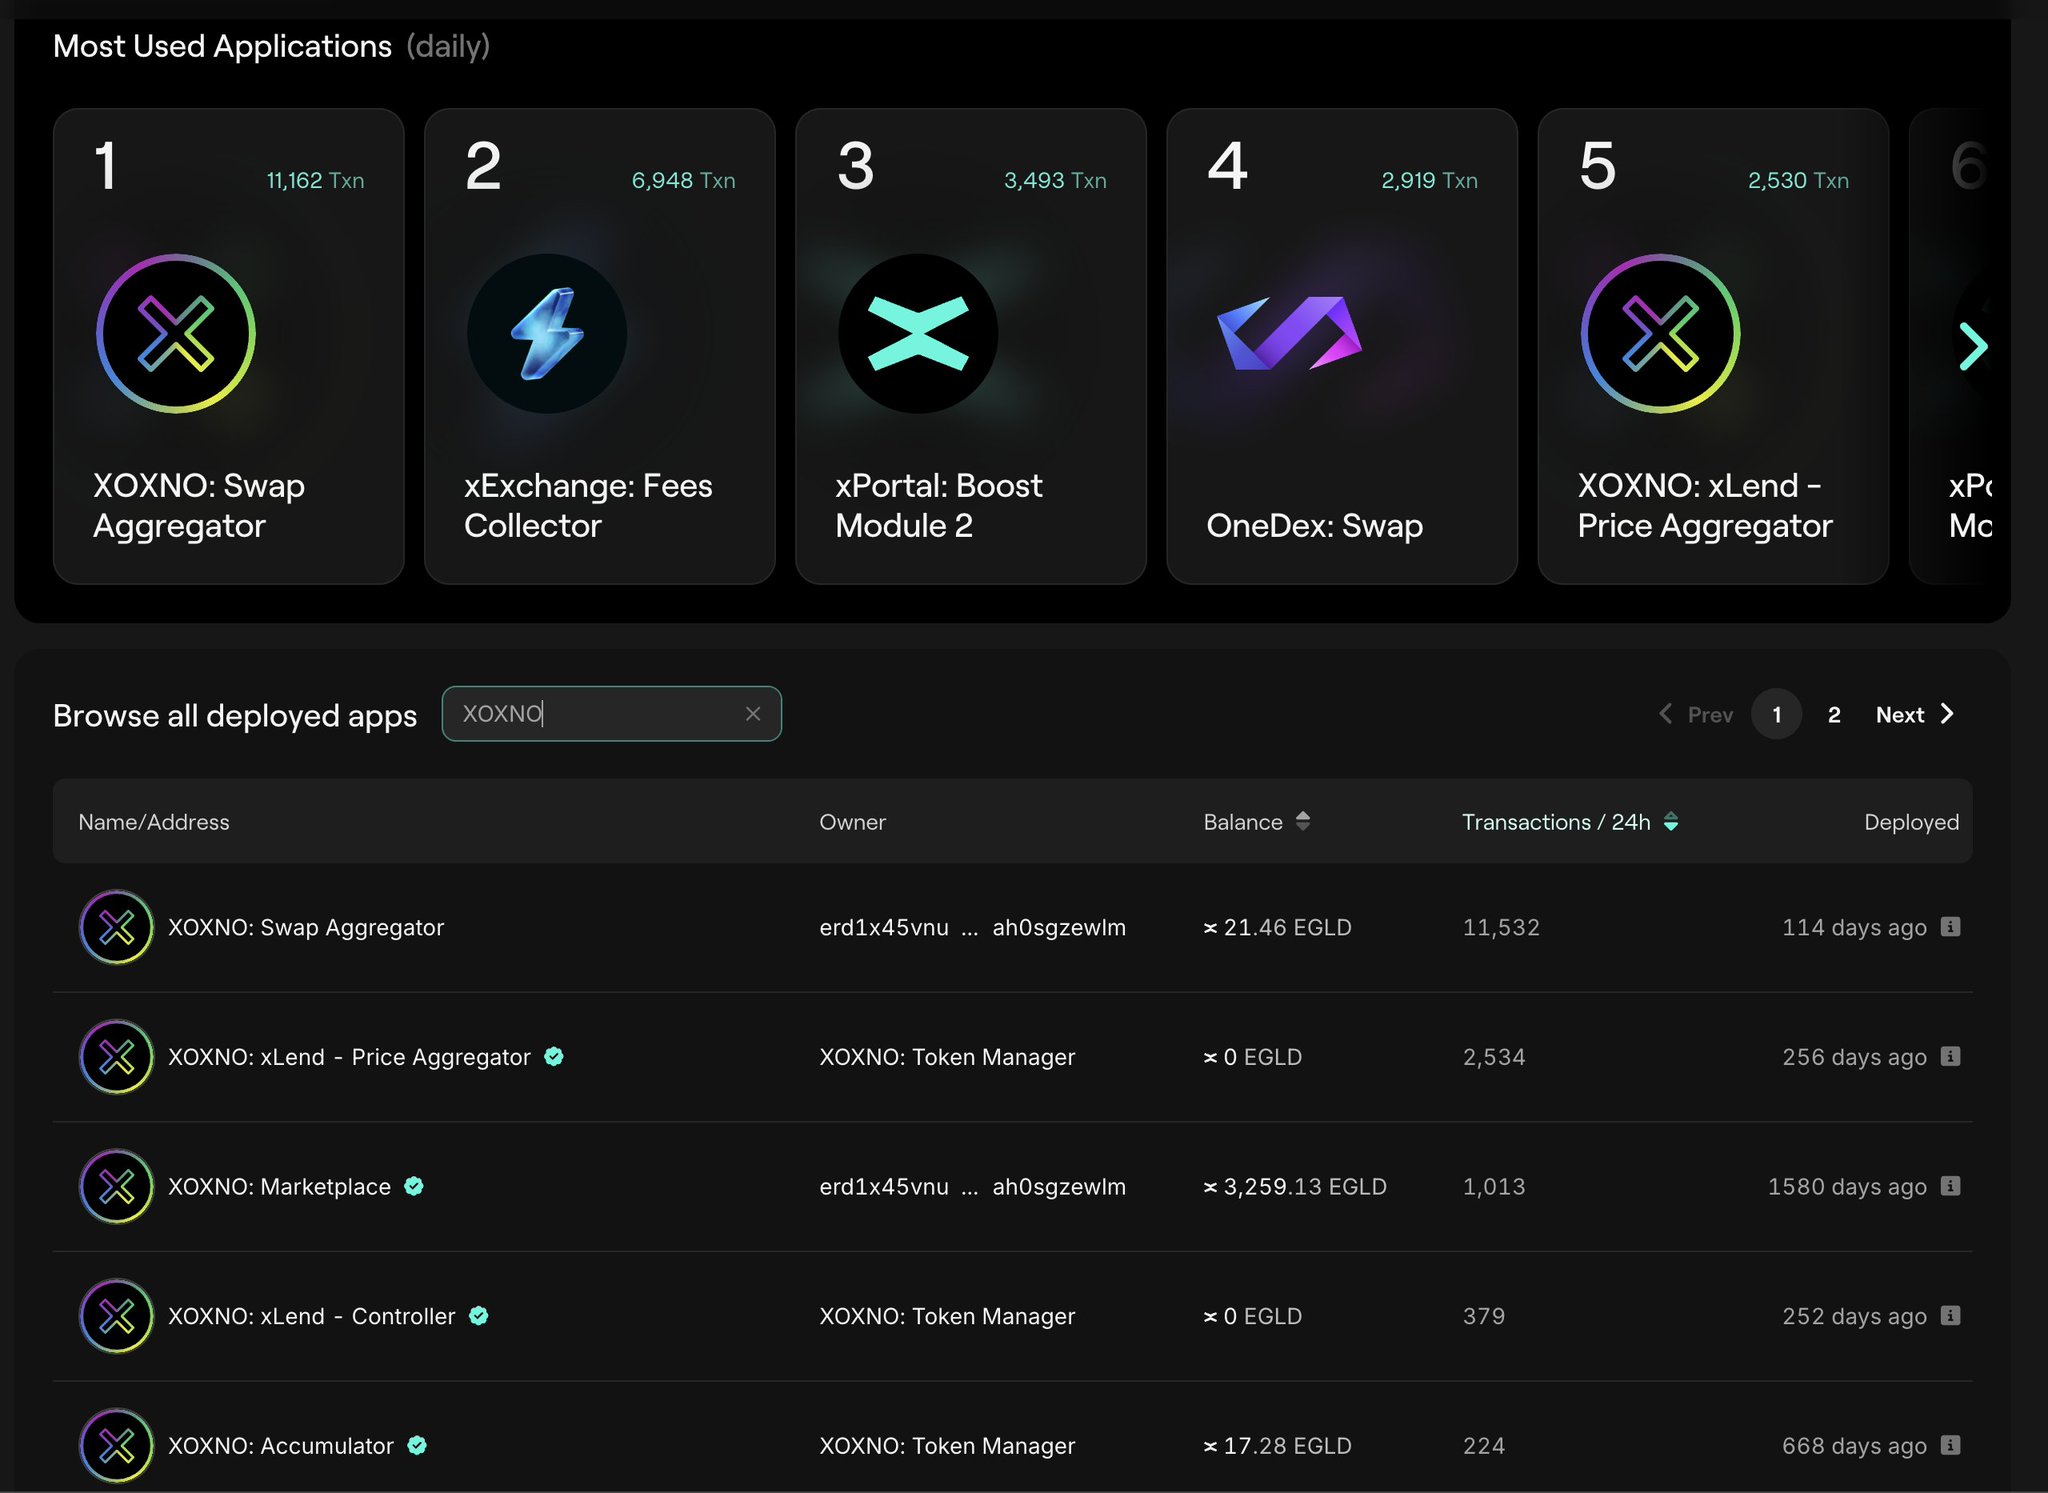Click the verified badge next to XOXNO: Marketplace

(414, 1186)
